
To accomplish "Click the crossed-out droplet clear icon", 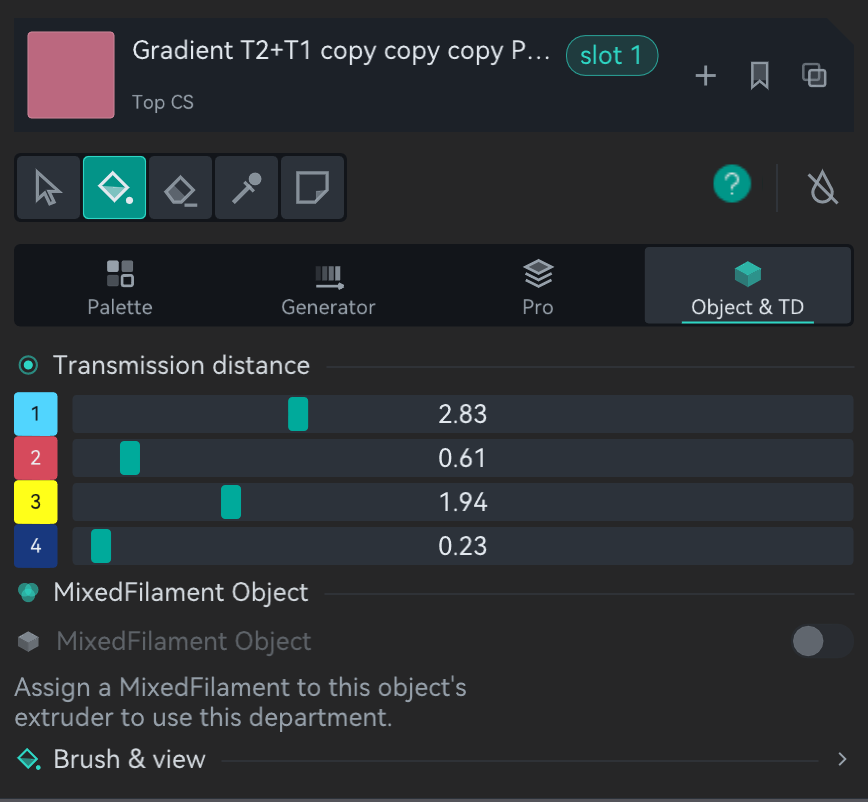I will (823, 188).
